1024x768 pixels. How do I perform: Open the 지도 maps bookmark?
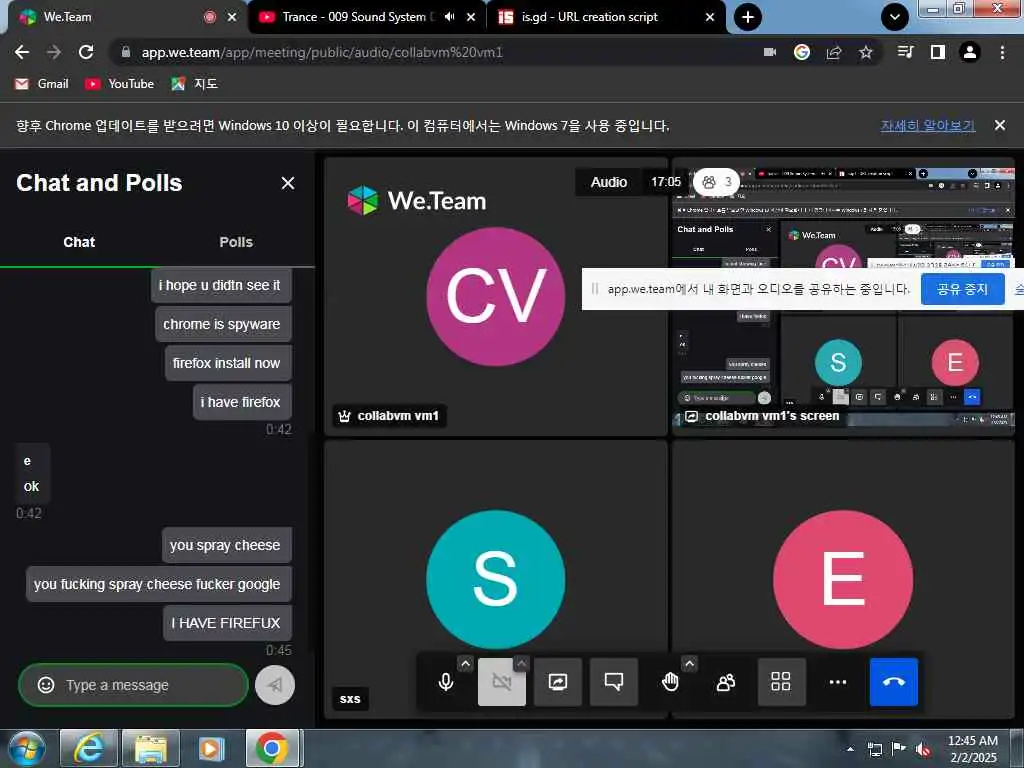point(194,84)
